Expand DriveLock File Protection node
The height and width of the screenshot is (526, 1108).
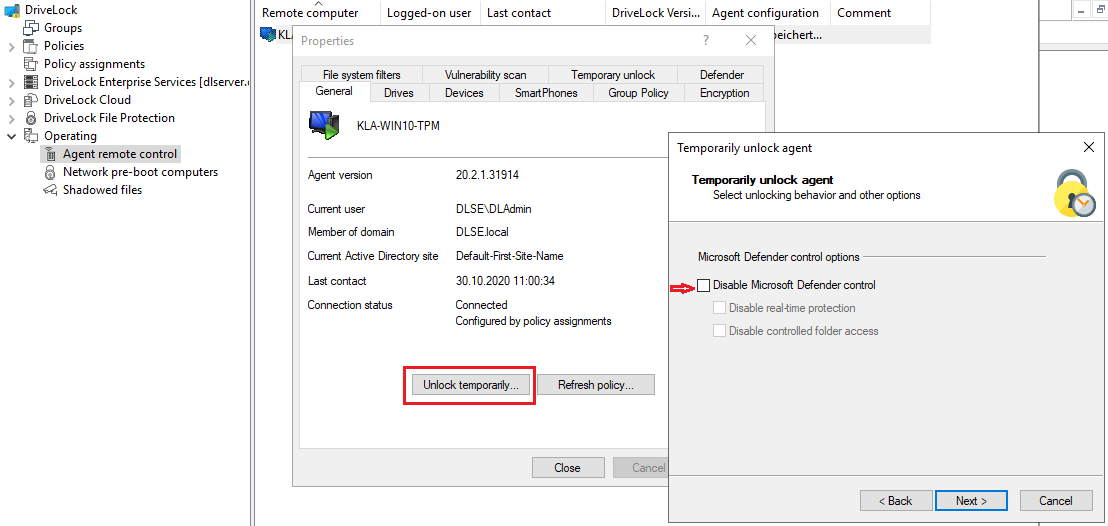(x=11, y=119)
